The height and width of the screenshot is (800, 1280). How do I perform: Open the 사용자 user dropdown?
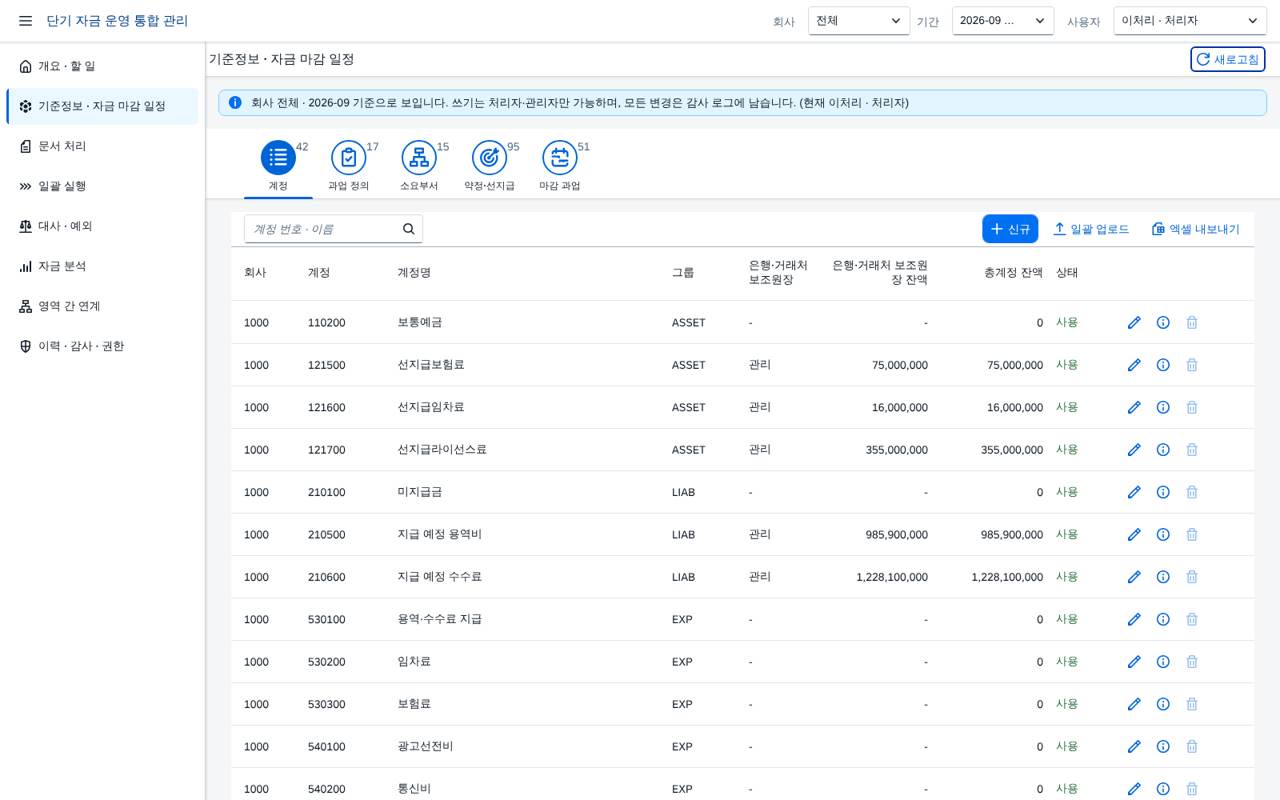tap(1190, 21)
